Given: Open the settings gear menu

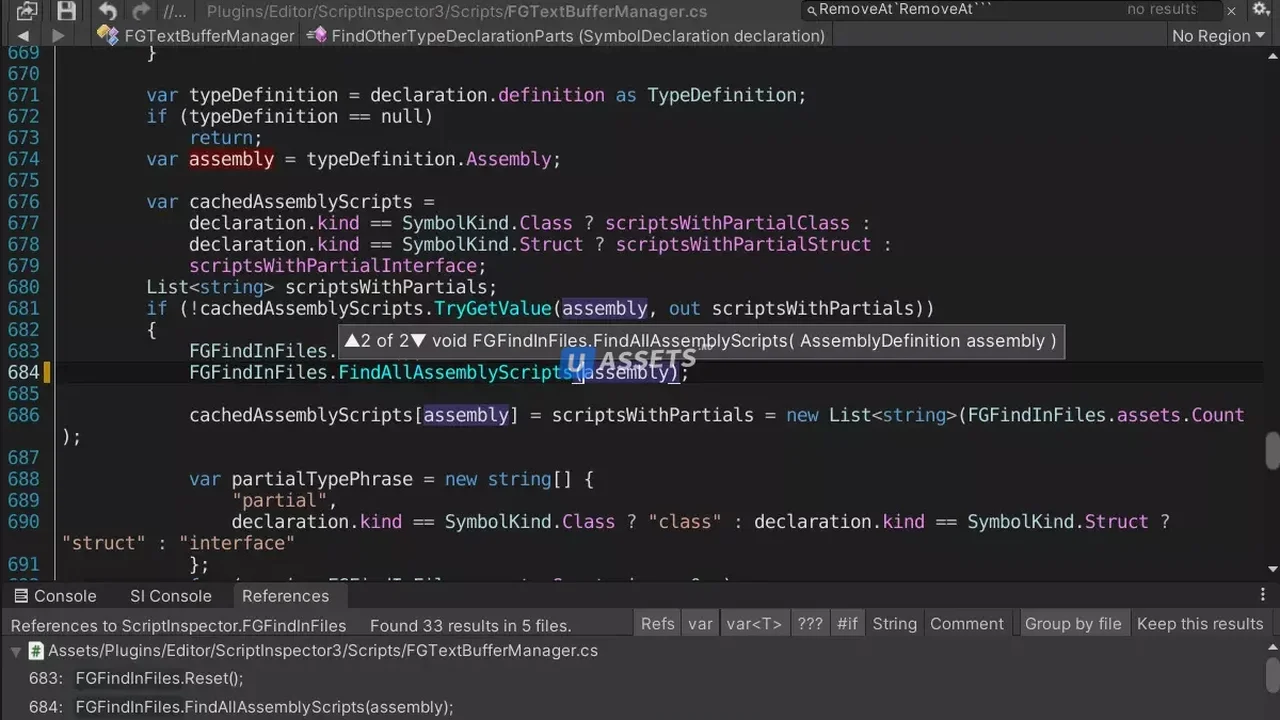Looking at the screenshot, I should point(1261,9).
